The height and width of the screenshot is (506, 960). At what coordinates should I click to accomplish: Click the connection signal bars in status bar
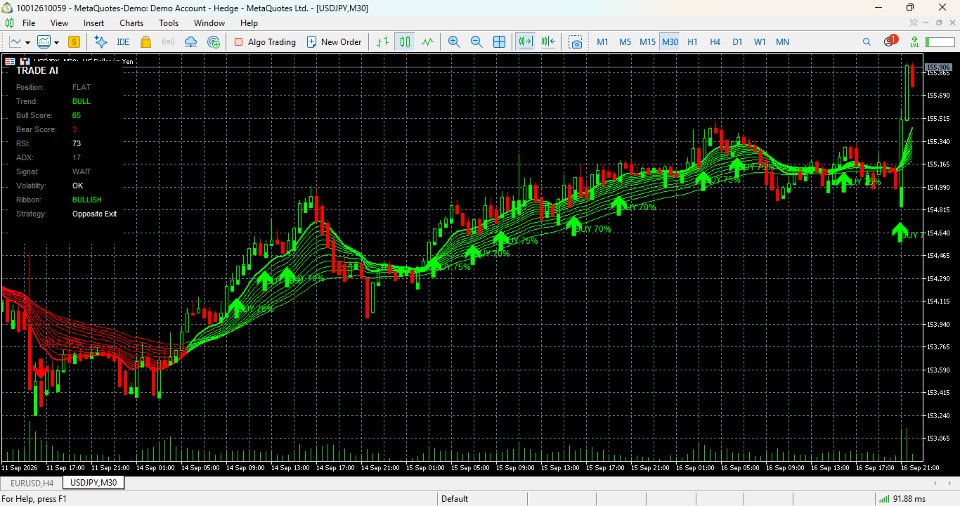(x=883, y=499)
